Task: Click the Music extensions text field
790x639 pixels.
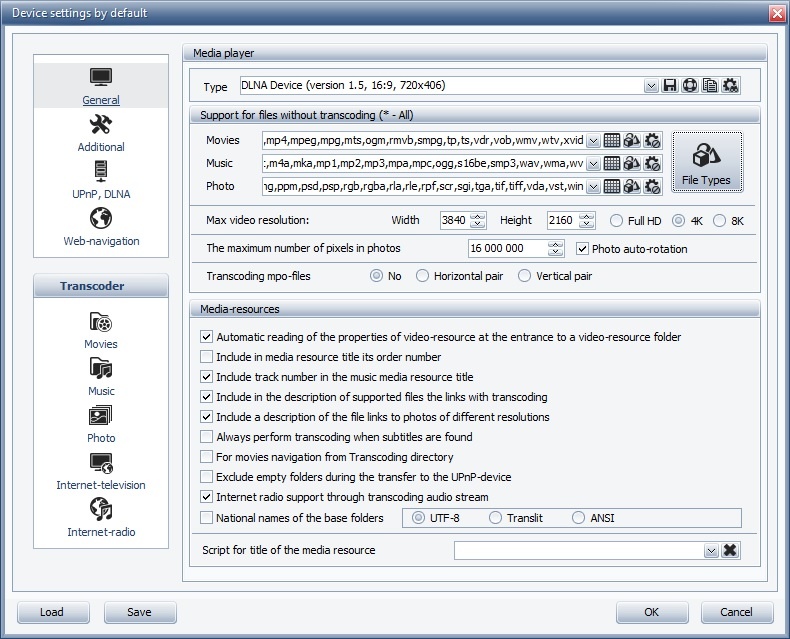Action: tap(424, 163)
